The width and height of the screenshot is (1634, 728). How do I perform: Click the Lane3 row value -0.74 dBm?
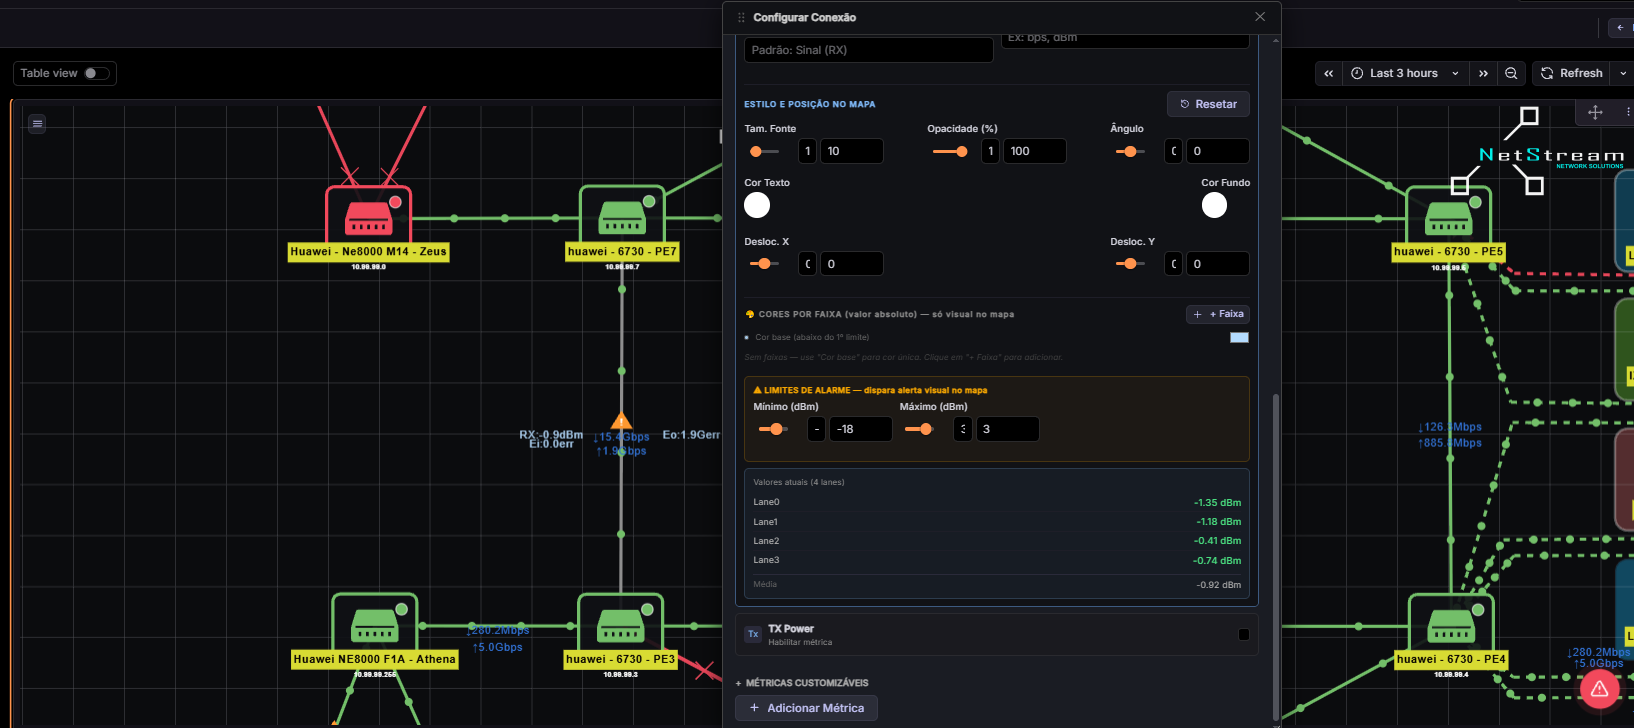click(x=1217, y=561)
